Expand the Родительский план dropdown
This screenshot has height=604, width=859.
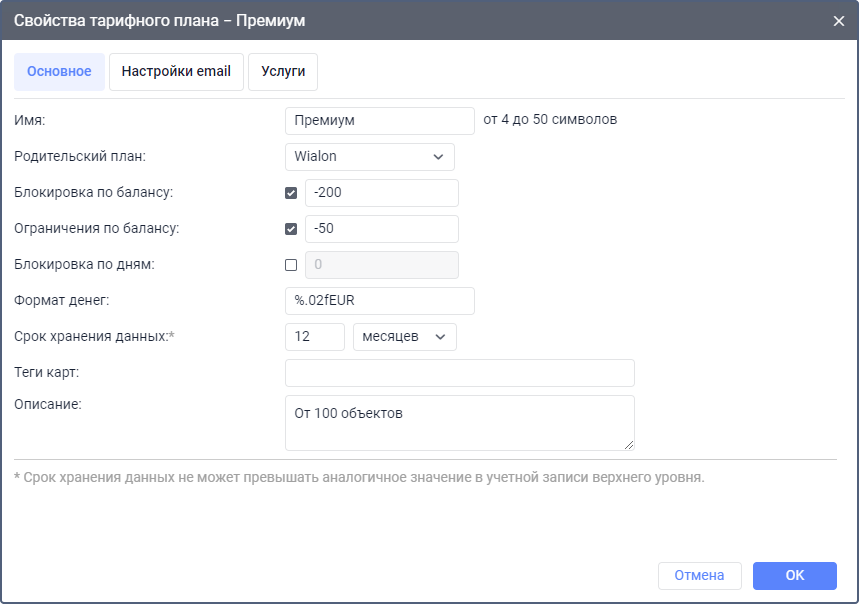(x=369, y=157)
